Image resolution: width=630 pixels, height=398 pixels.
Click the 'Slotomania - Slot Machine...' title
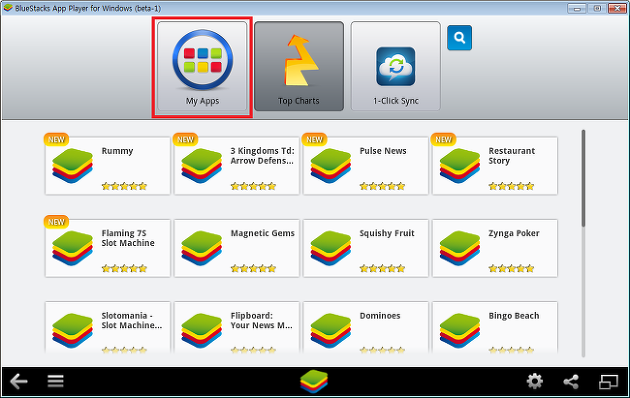[132, 320]
